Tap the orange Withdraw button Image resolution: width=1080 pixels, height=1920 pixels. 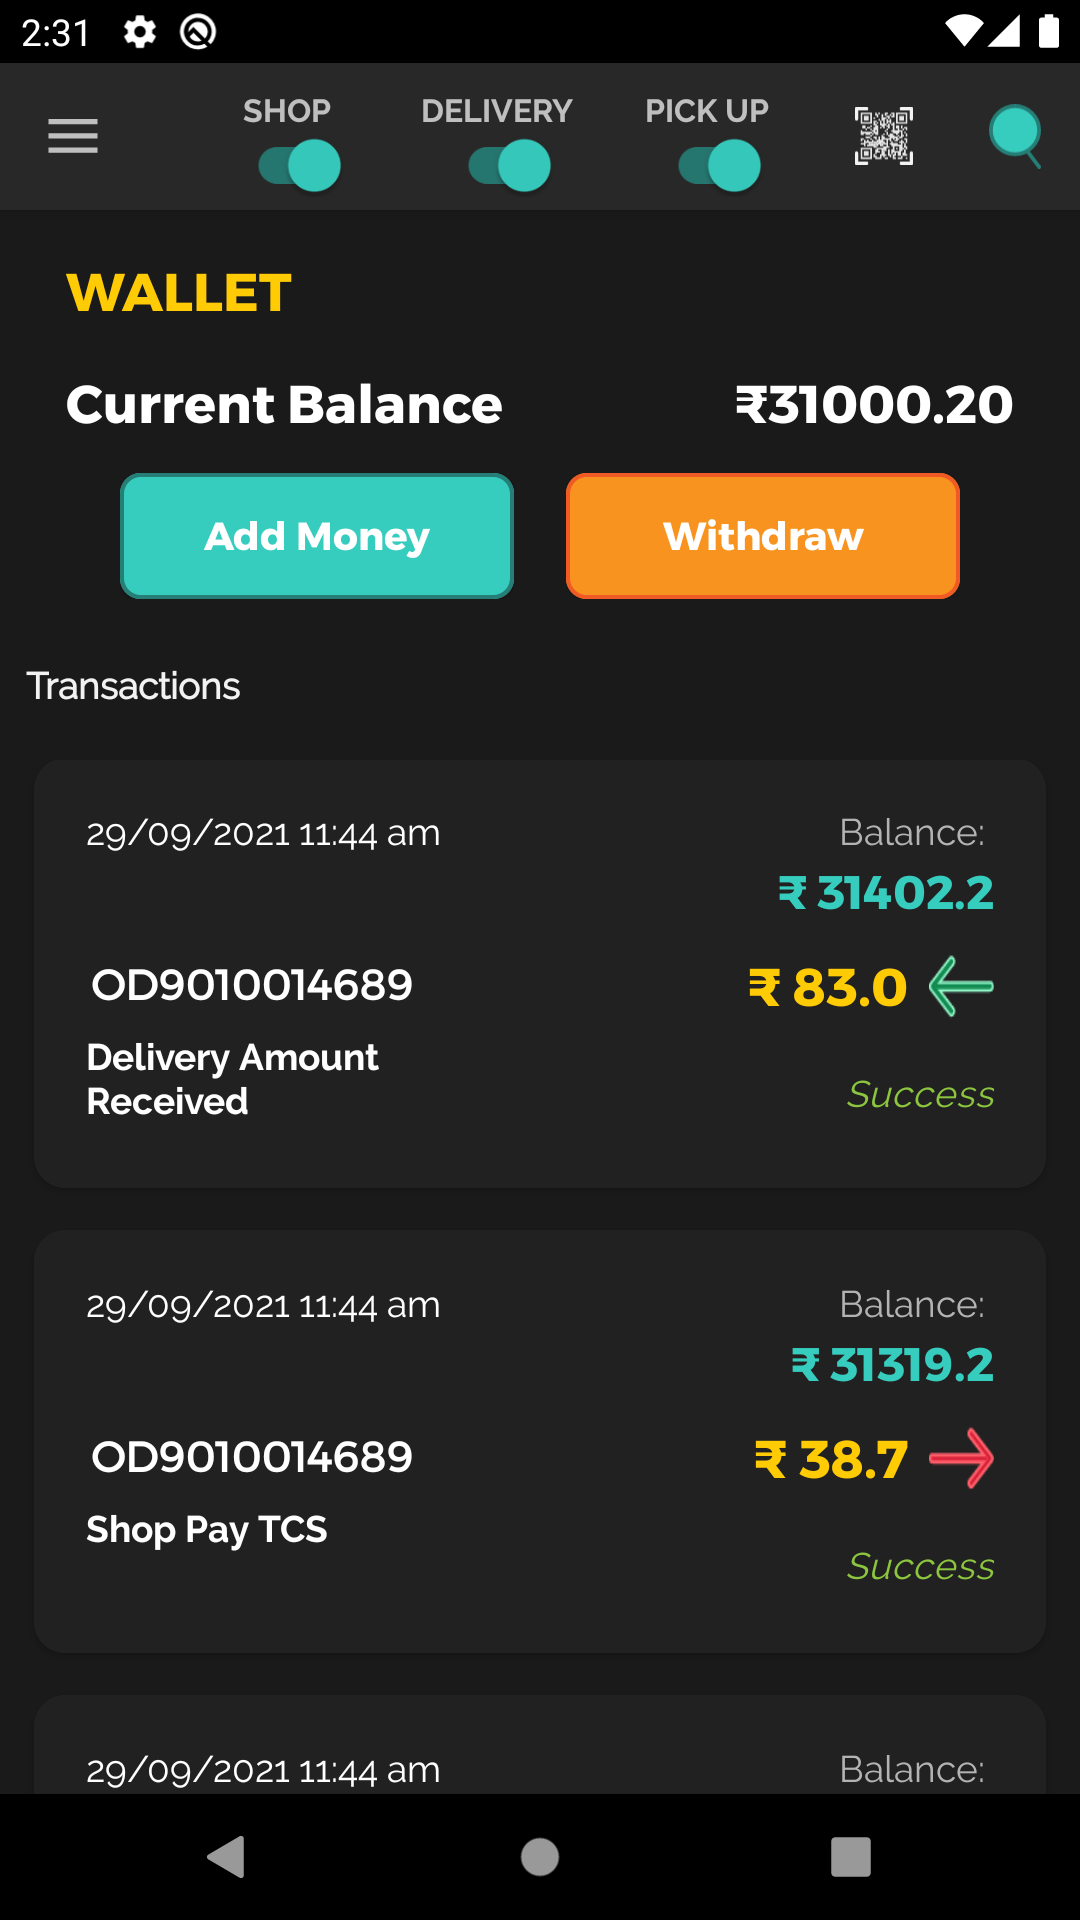(762, 536)
